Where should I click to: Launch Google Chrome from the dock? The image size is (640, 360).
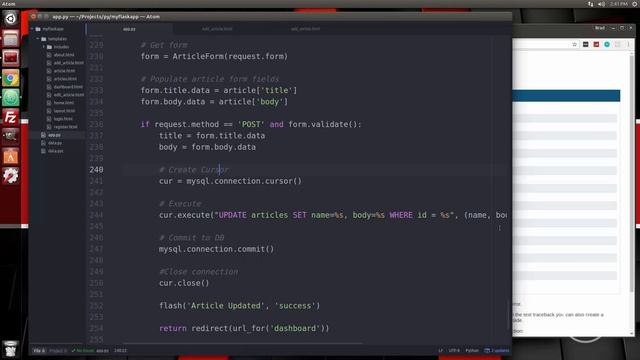[11, 78]
